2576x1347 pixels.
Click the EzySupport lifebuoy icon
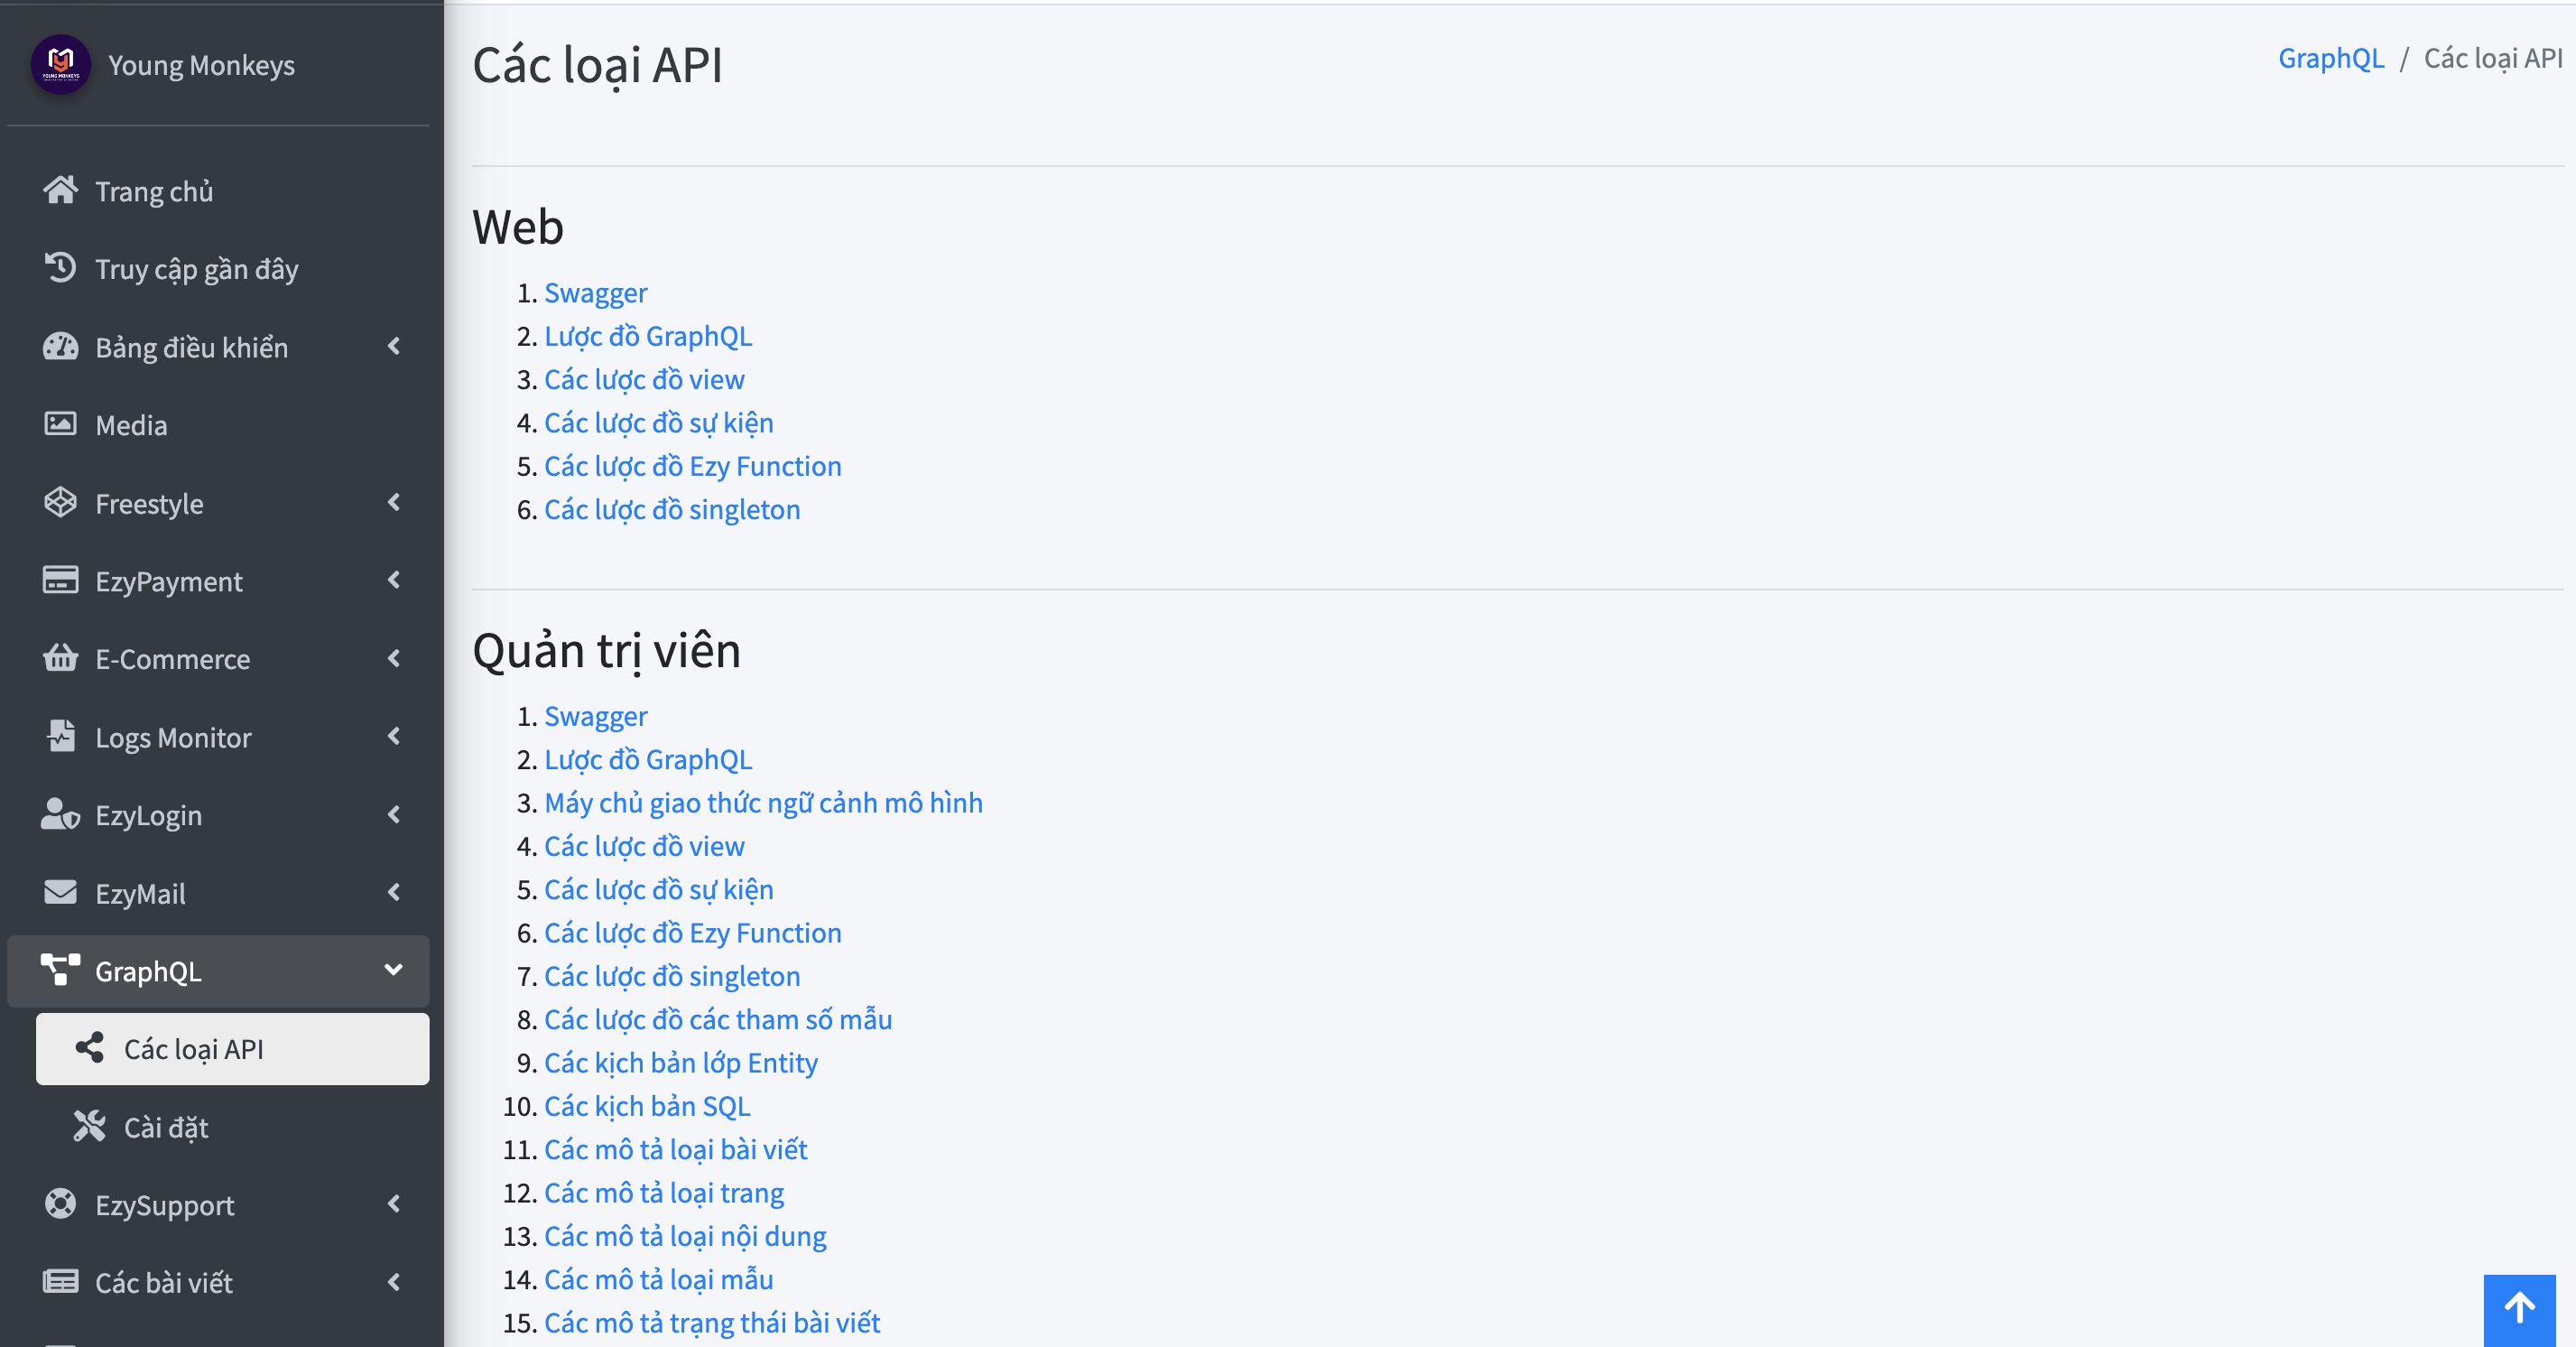tap(60, 1204)
